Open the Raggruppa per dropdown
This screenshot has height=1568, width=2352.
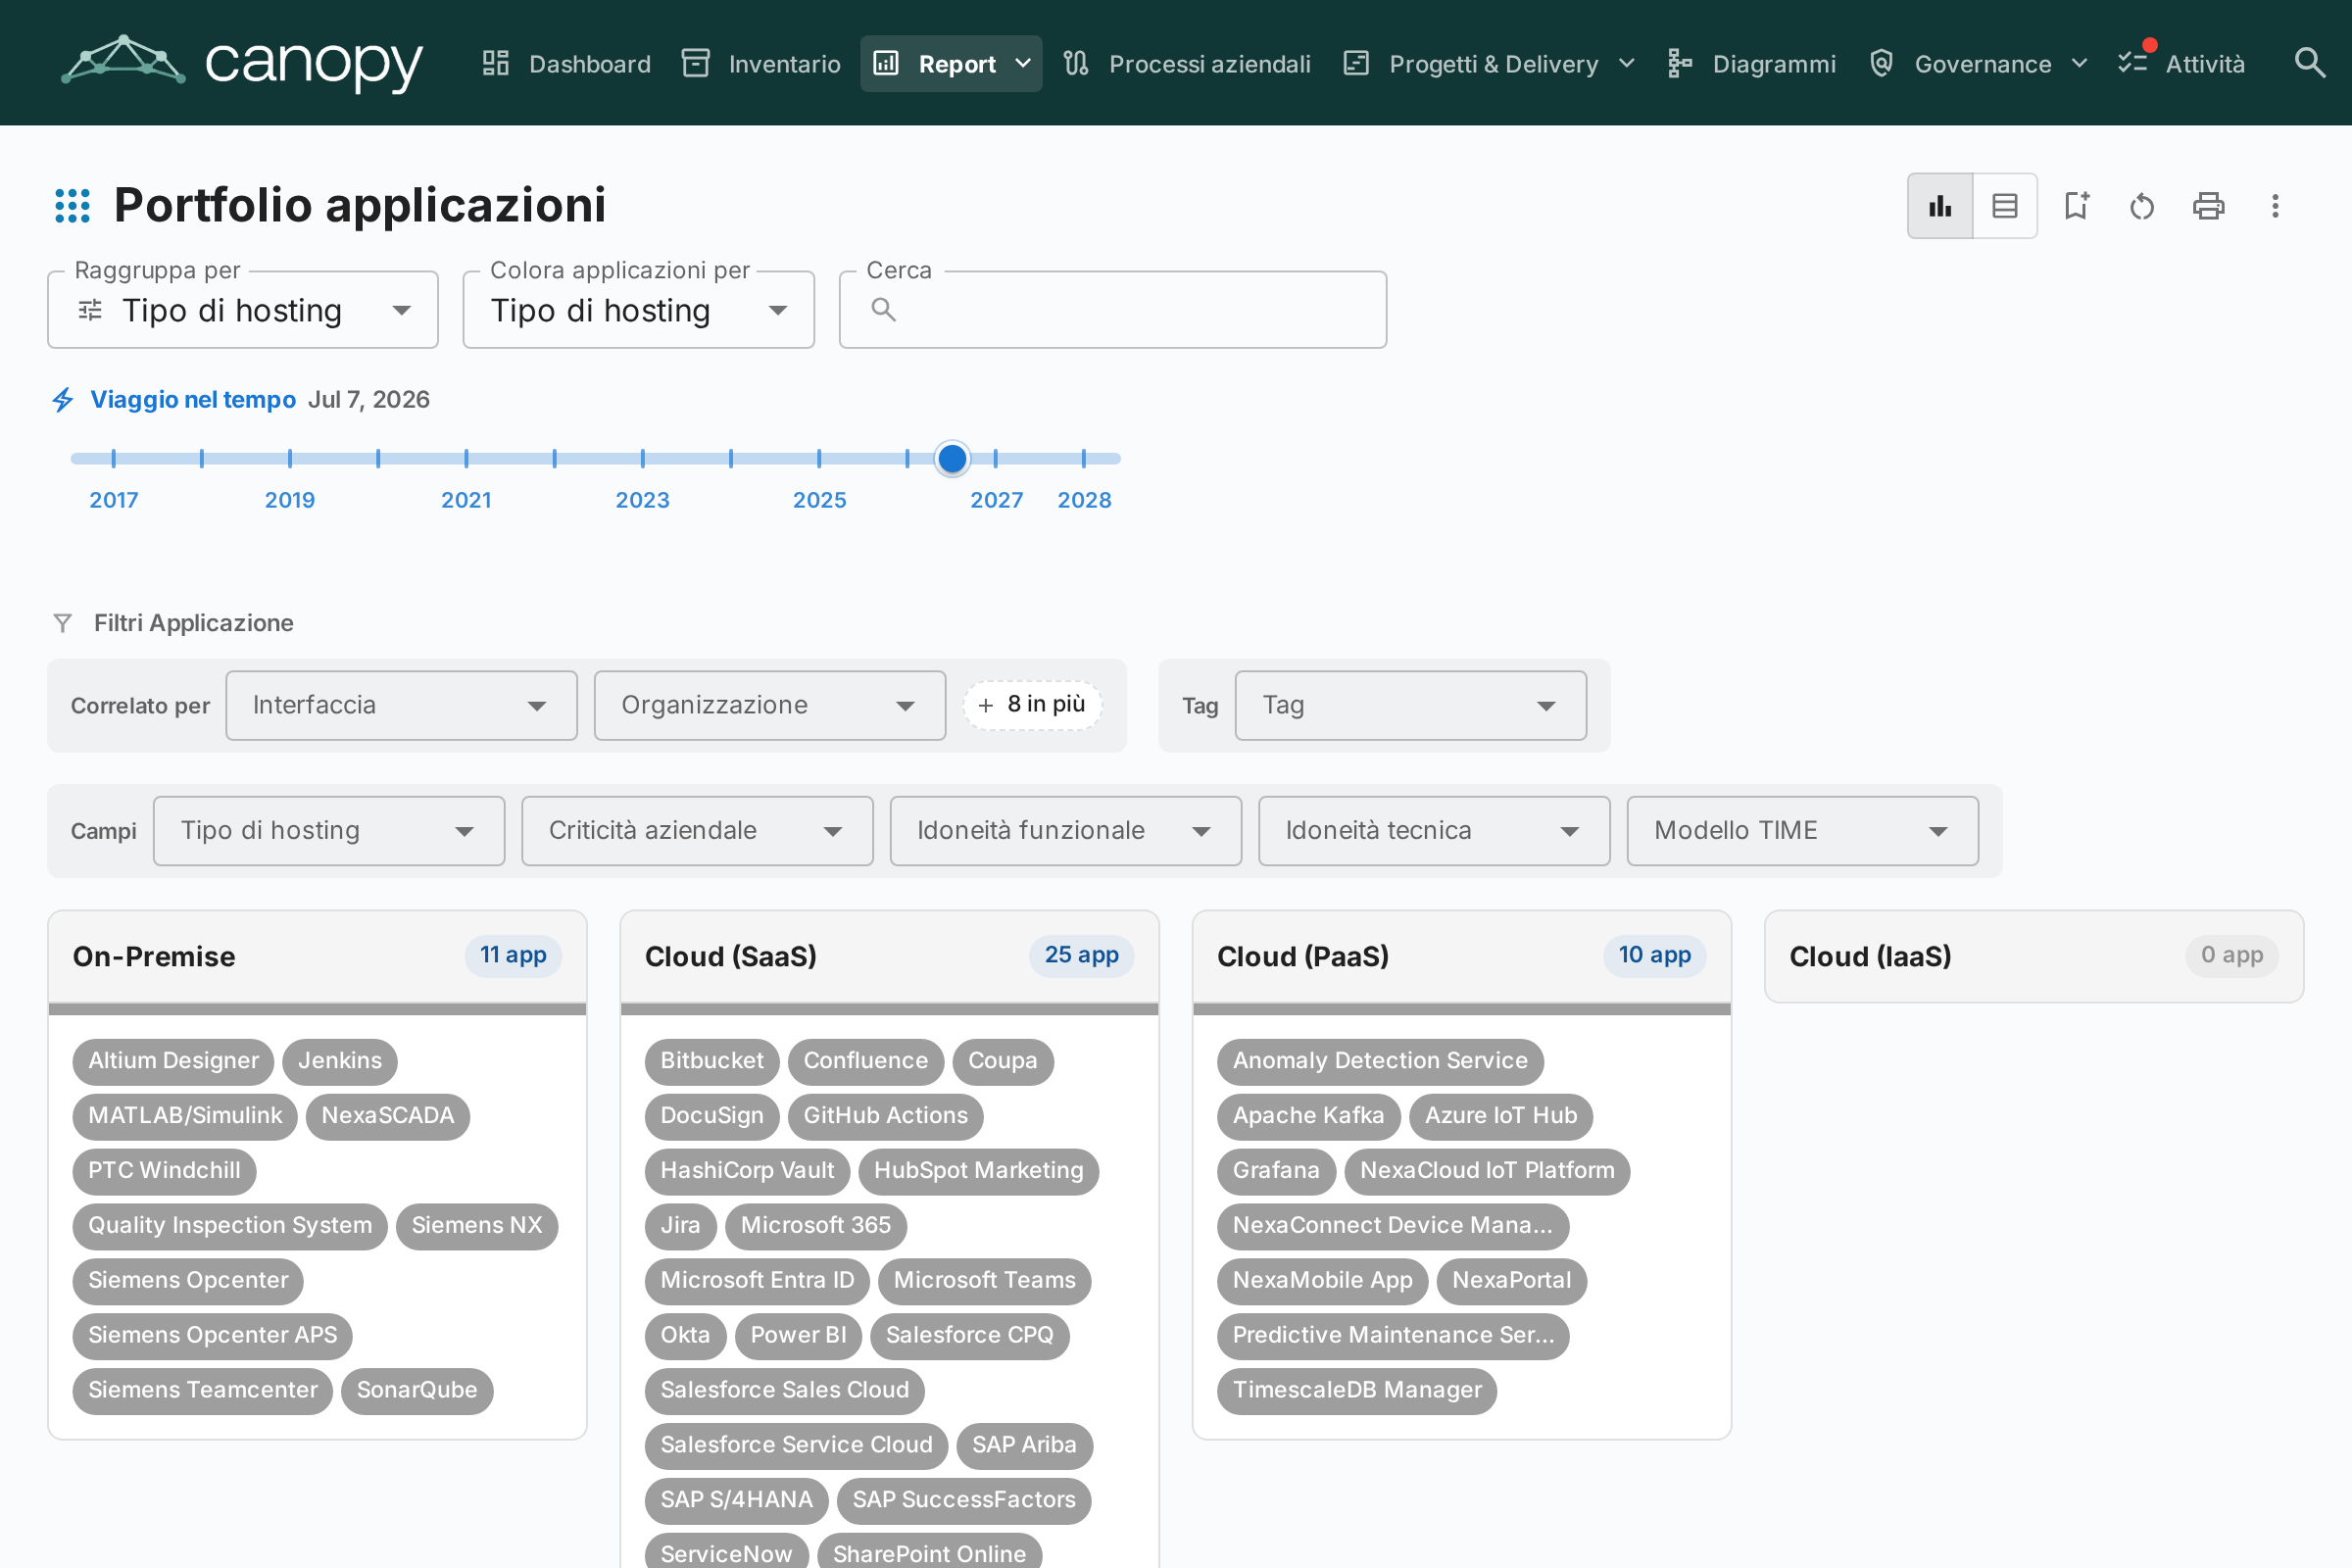tap(243, 310)
